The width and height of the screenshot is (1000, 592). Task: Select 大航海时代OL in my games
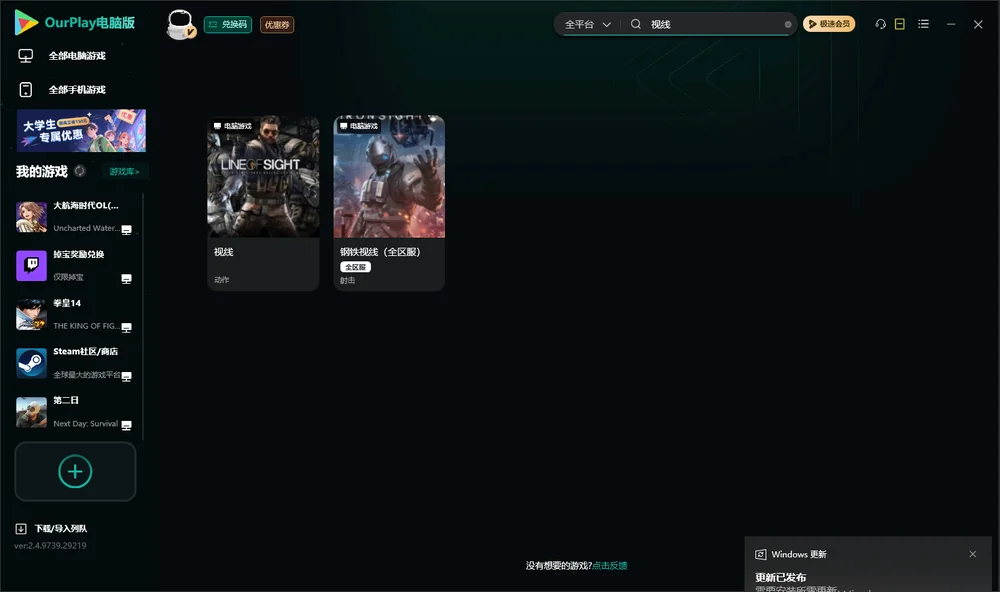click(74, 217)
